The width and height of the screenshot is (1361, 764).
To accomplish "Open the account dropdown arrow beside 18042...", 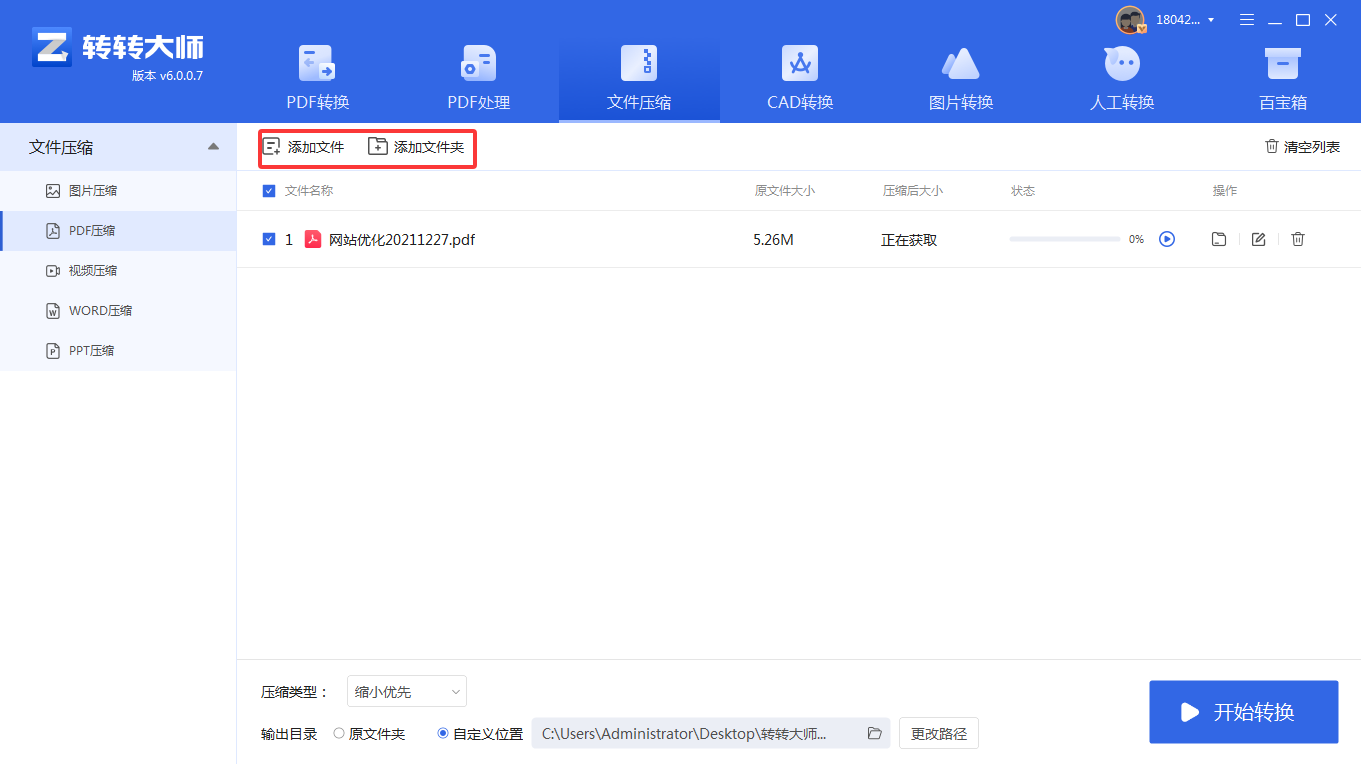I will (1211, 20).
